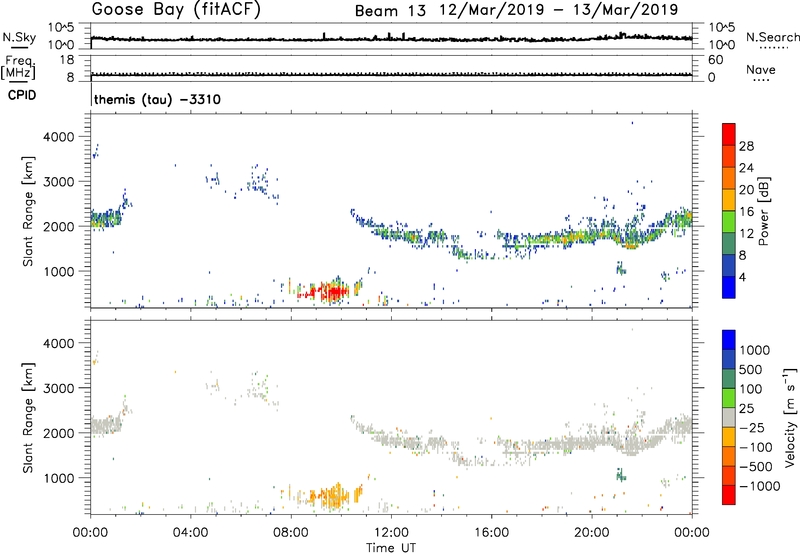Click the 'Velocity [m s-1]' colorbar title
Image resolution: width=800 pixels, height=554 pixels.
pyautogui.click(x=790, y=417)
